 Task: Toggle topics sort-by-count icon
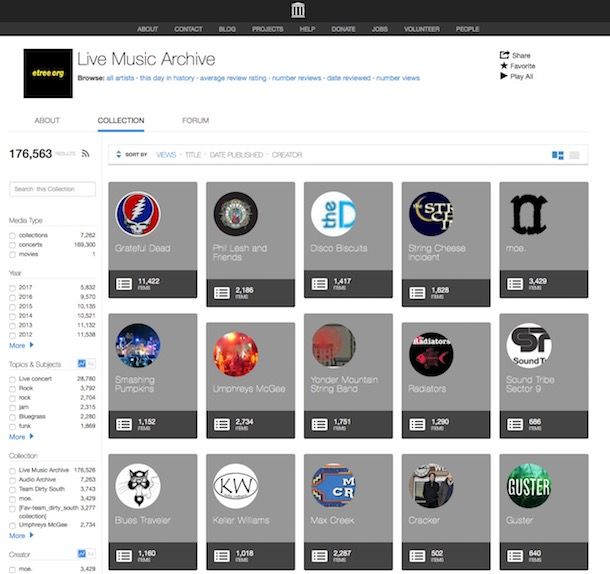tap(82, 364)
